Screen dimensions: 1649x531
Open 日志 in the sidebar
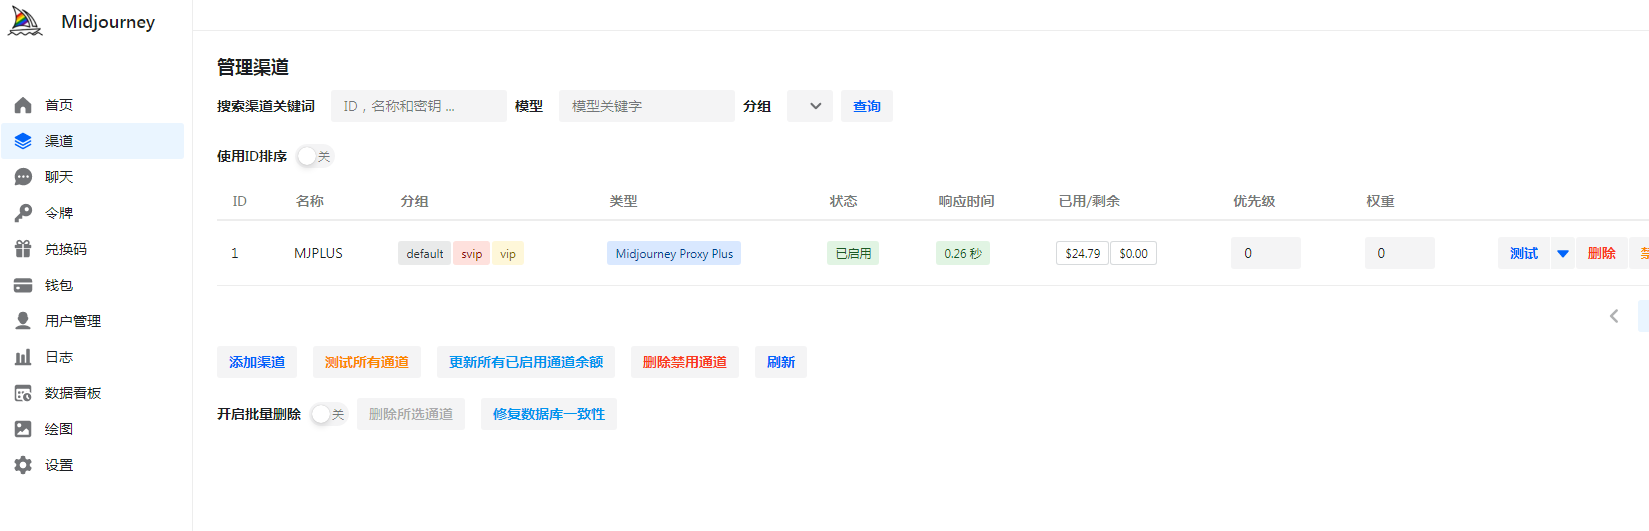(92, 357)
